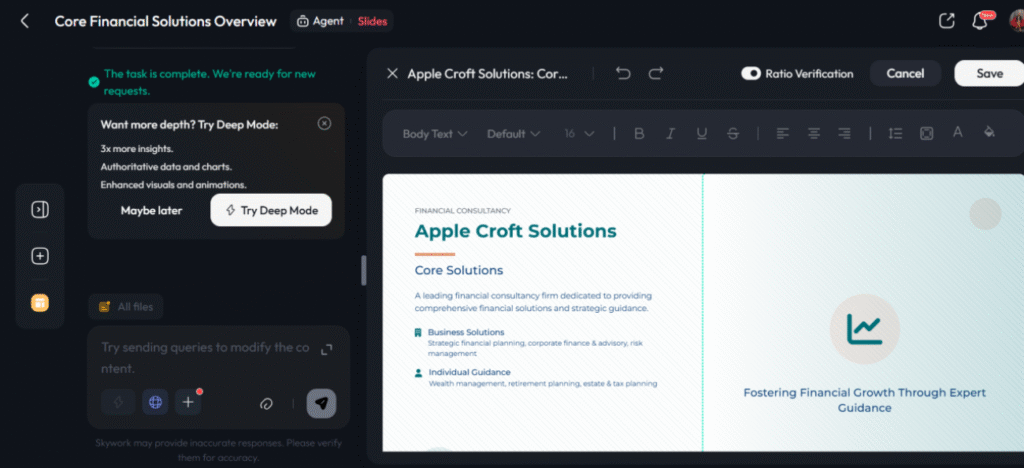Apply italic formatting to text
The height and width of the screenshot is (468, 1024).
(x=671, y=133)
